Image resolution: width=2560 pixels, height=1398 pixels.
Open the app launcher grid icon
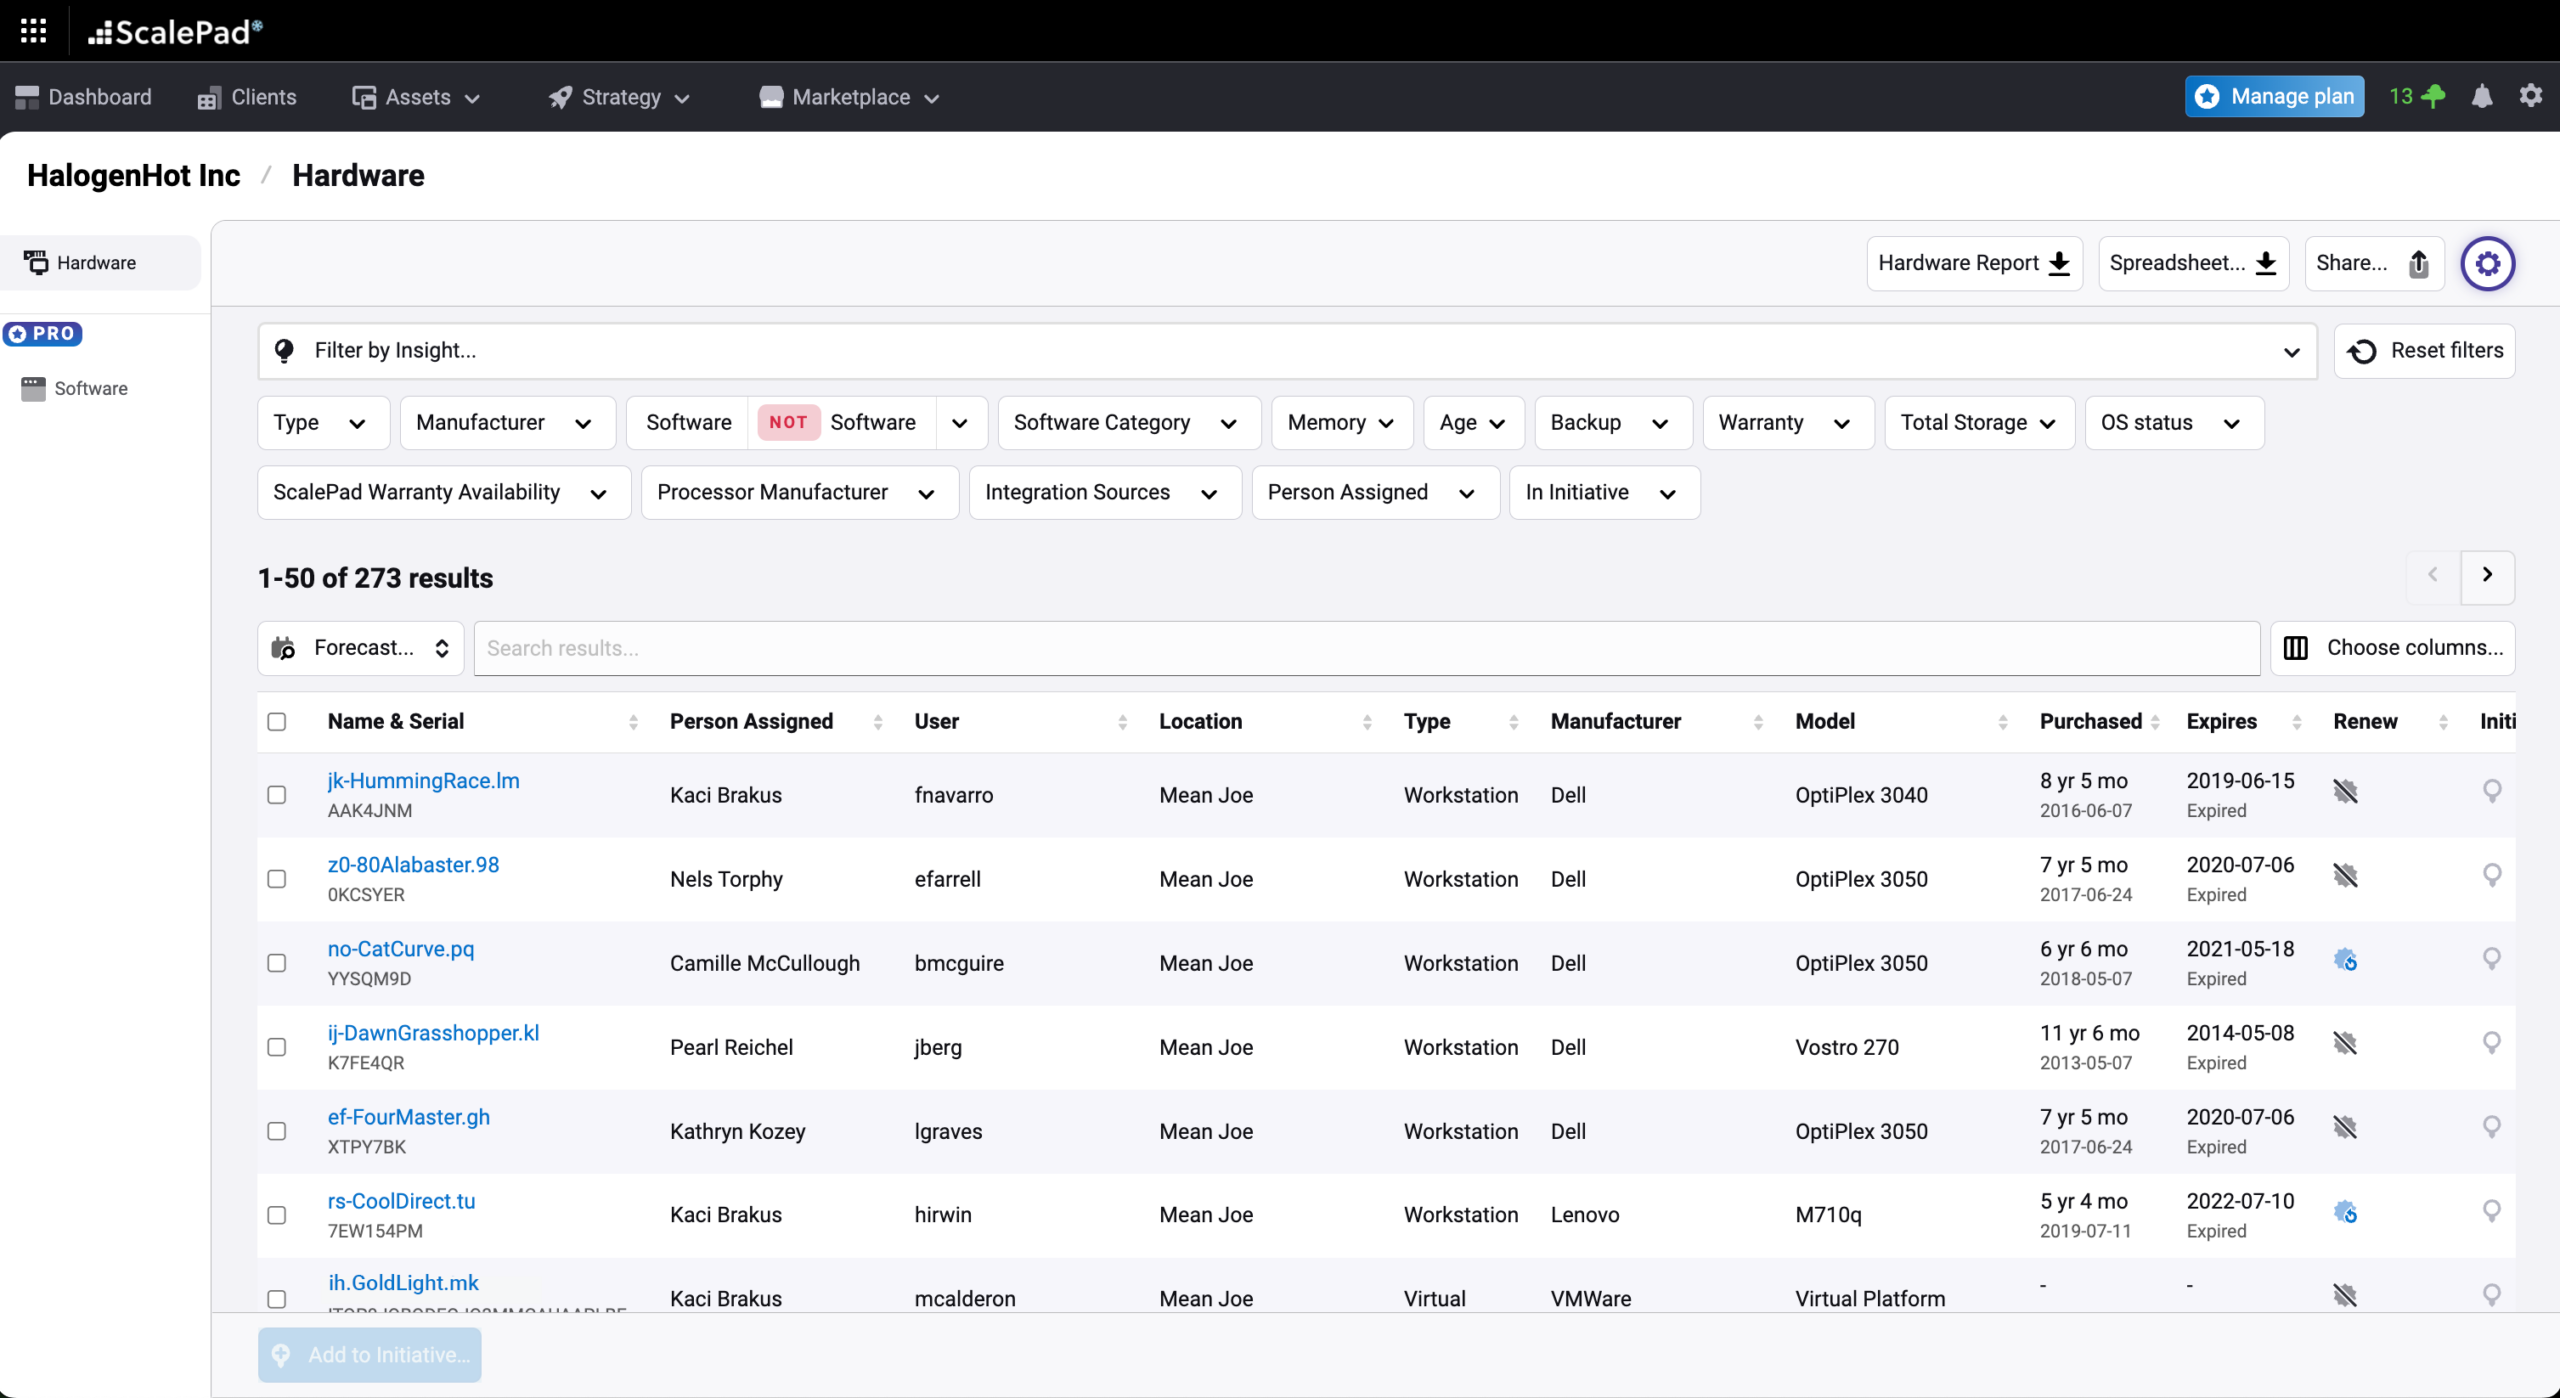33,31
